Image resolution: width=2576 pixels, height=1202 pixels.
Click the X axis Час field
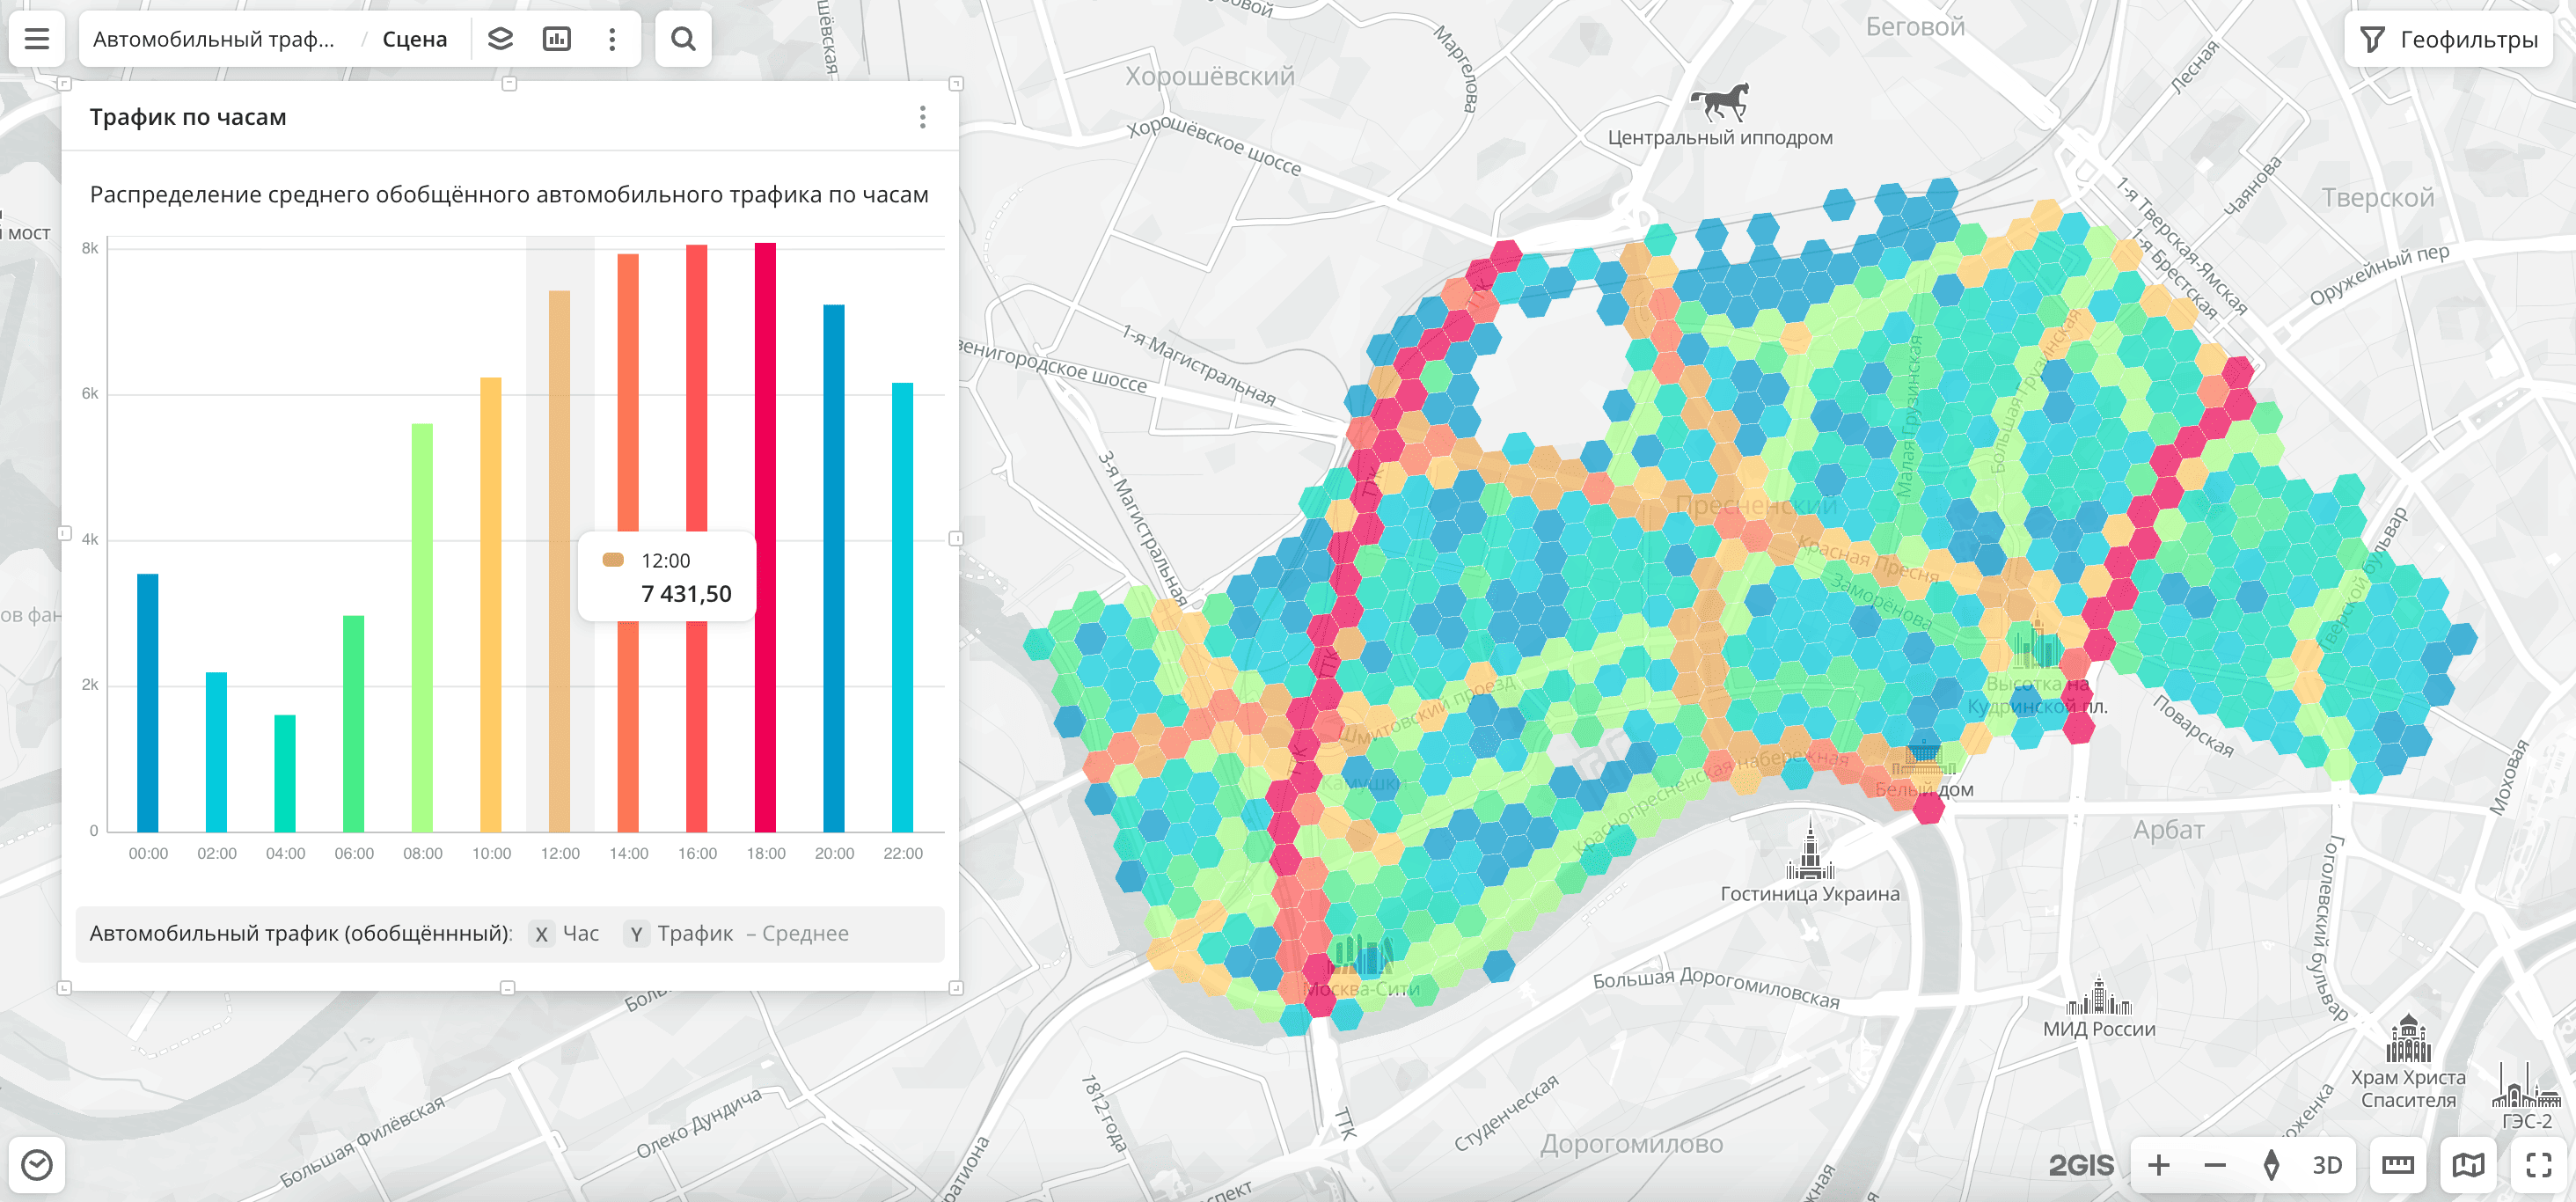click(x=579, y=934)
